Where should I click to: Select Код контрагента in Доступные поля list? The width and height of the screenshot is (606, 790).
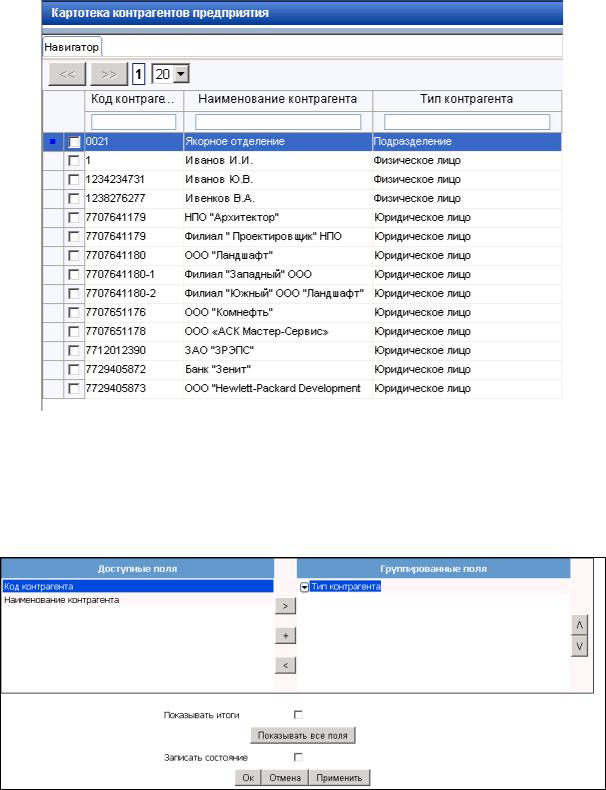coord(138,586)
